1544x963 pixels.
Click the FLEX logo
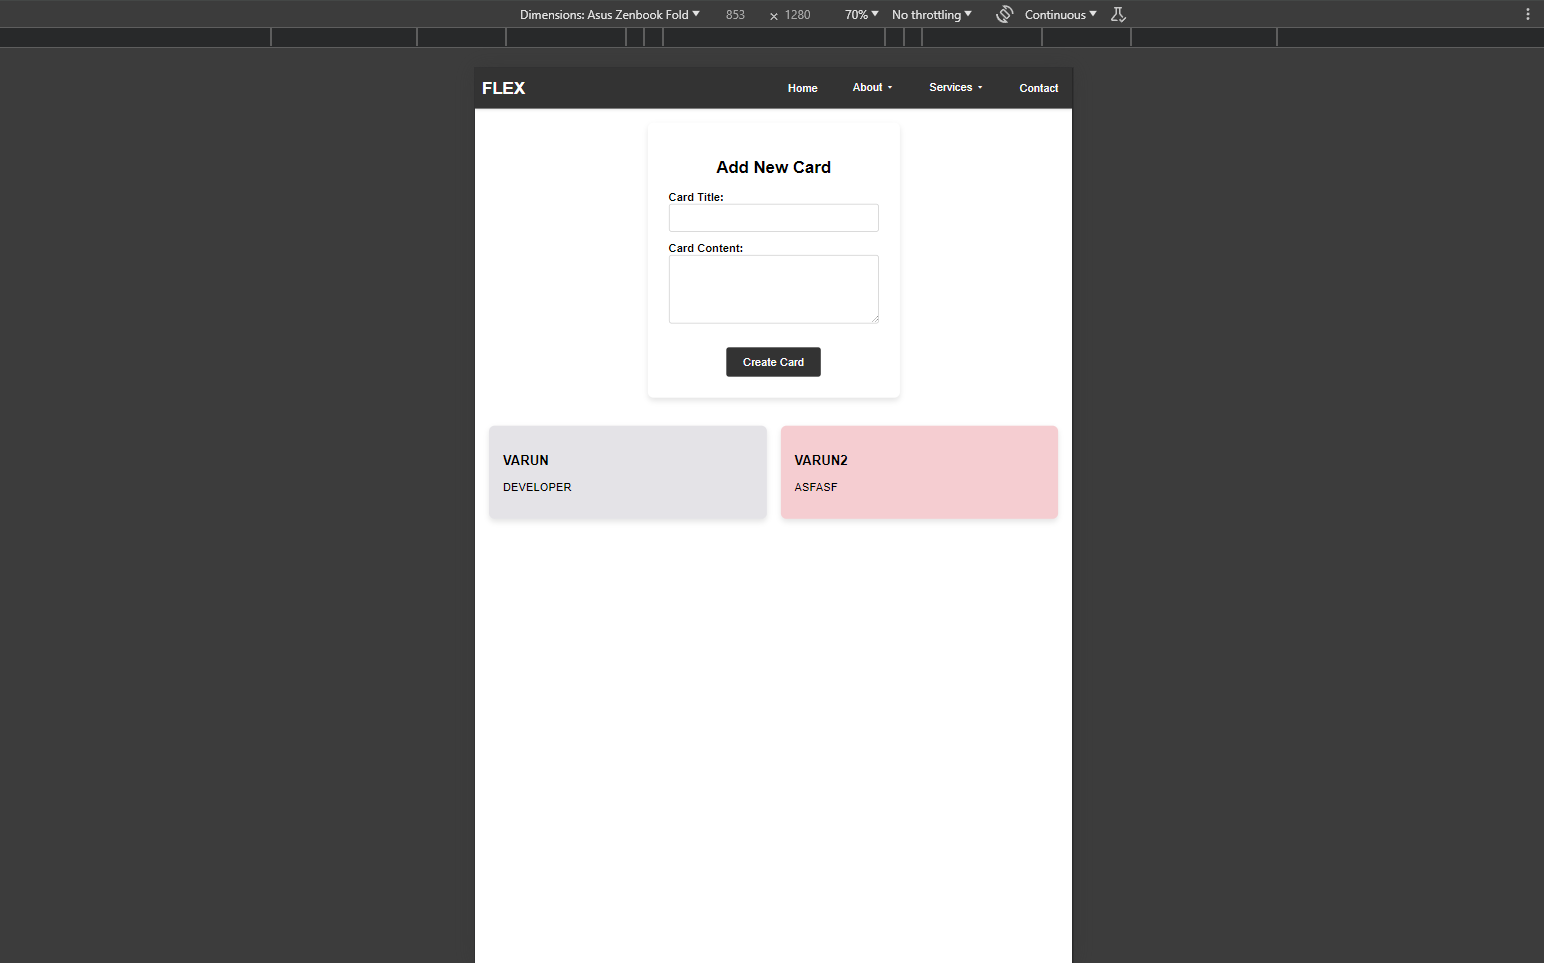click(503, 88)
